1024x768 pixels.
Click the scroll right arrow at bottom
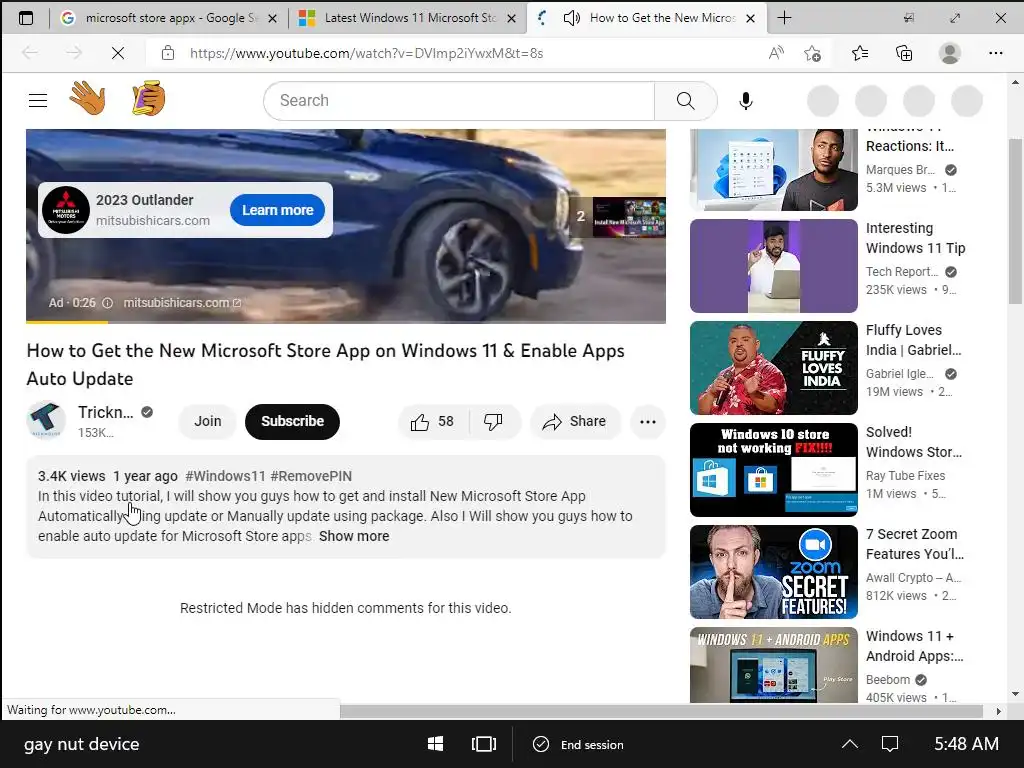click(x=998, y=711)
